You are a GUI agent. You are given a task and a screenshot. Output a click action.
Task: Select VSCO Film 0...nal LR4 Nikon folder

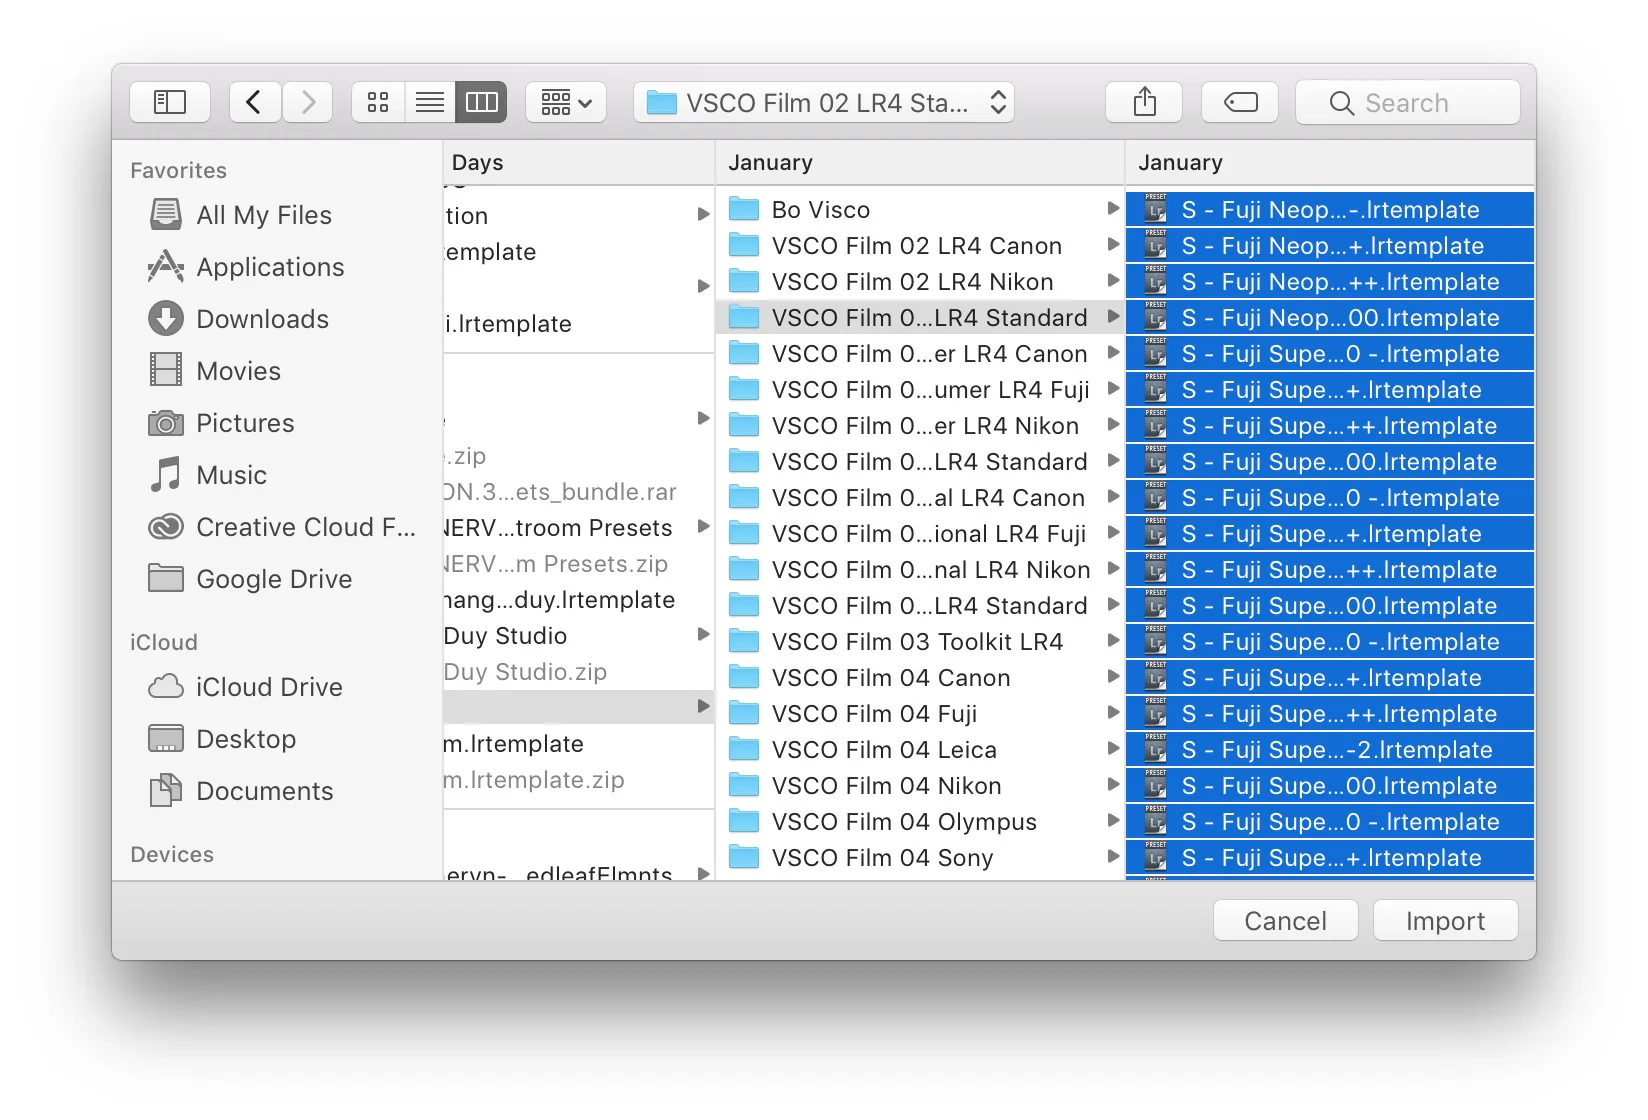(920, 570)
